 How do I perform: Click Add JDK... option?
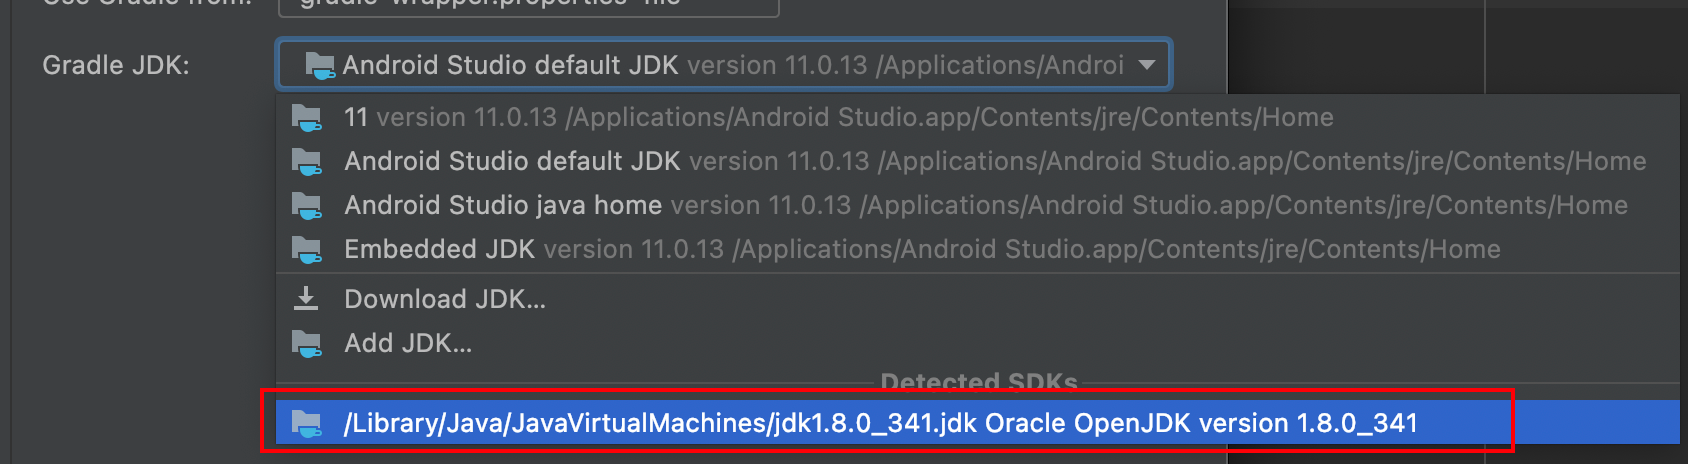click(978, 343)
